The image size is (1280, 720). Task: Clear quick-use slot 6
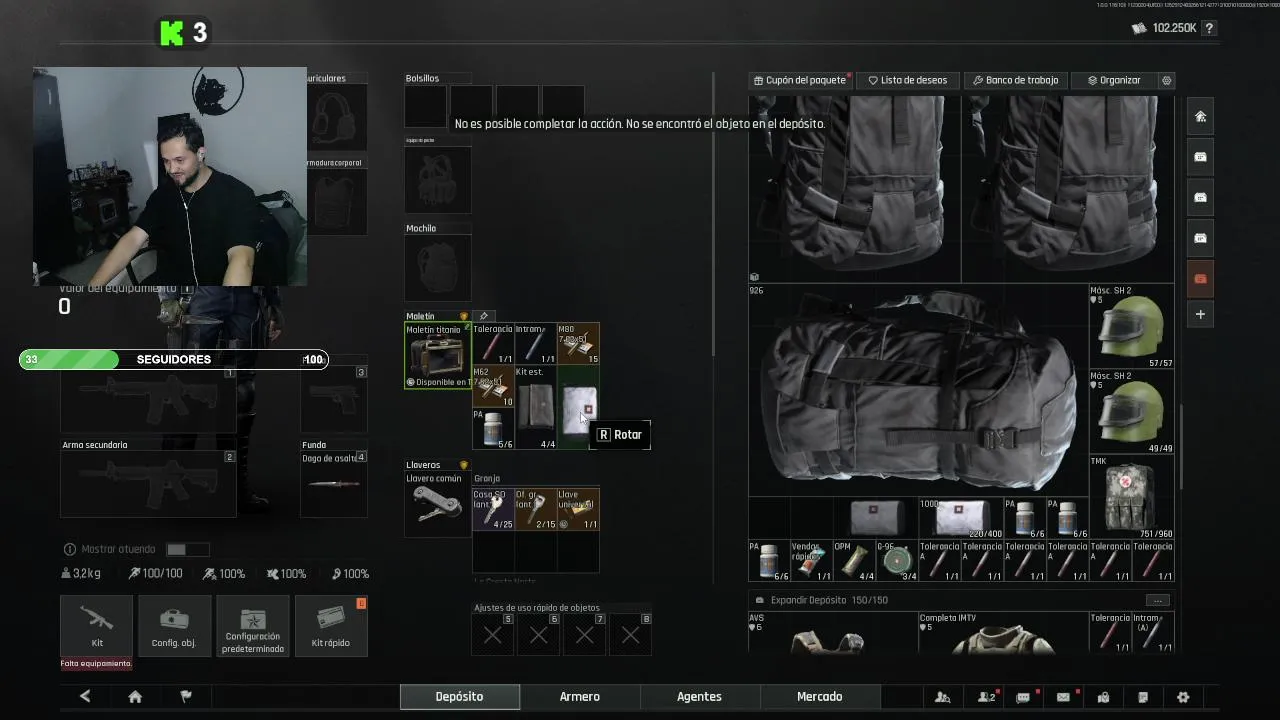(539, 634)
